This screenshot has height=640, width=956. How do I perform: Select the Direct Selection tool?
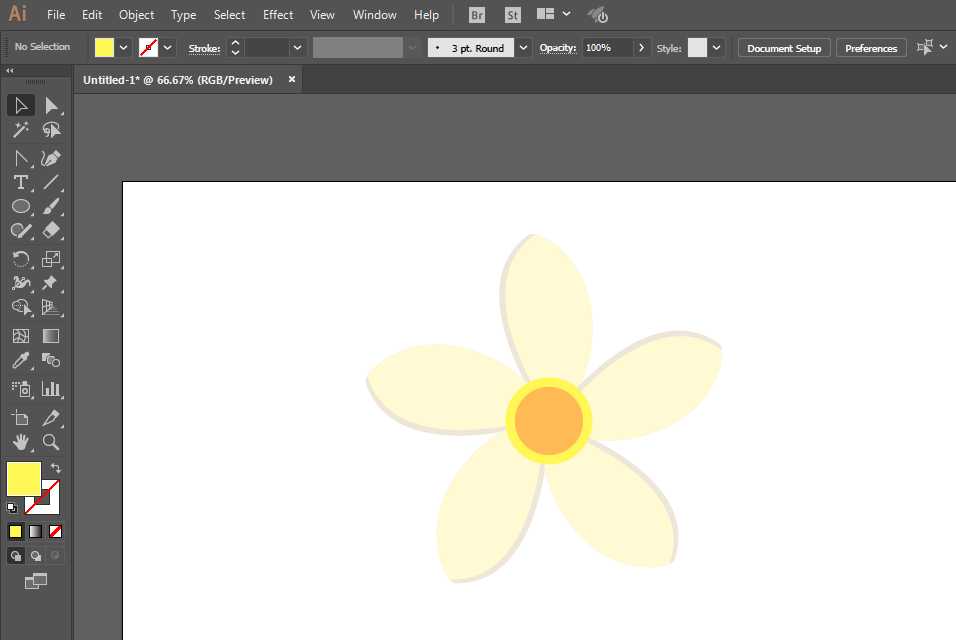(51, 105)
